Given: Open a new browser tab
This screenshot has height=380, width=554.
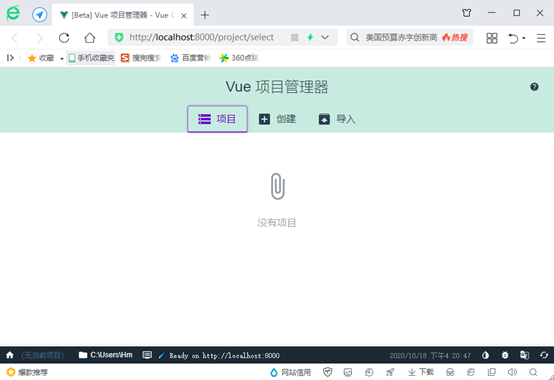Looking at the screenshot, I should (x=205, y=15).
